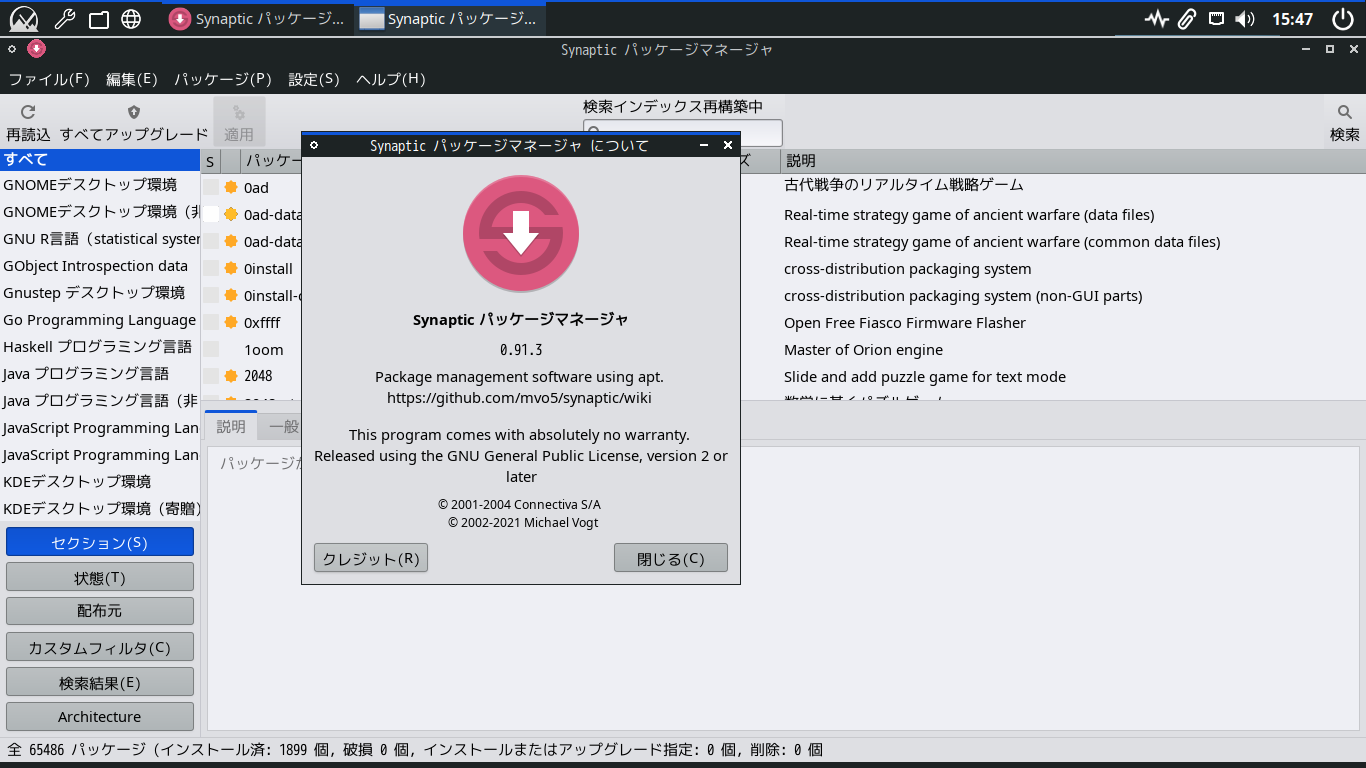Click the orange support badge beside 0install
Viewport: 1366px width, 768px height.
tap(231, 269)
